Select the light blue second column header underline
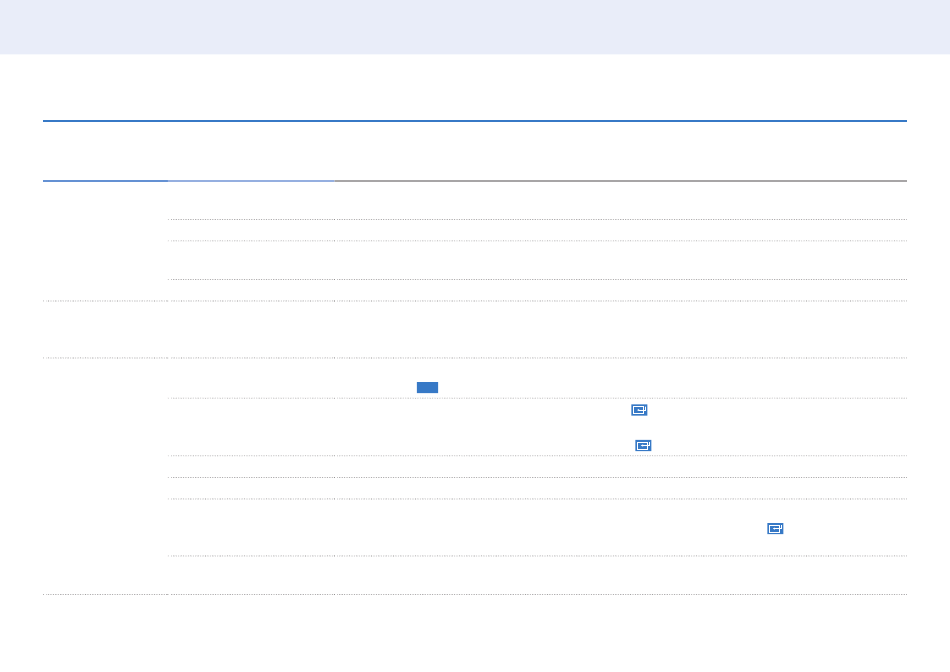Screen dimensions: 950x672 click(x=251, y=181)
